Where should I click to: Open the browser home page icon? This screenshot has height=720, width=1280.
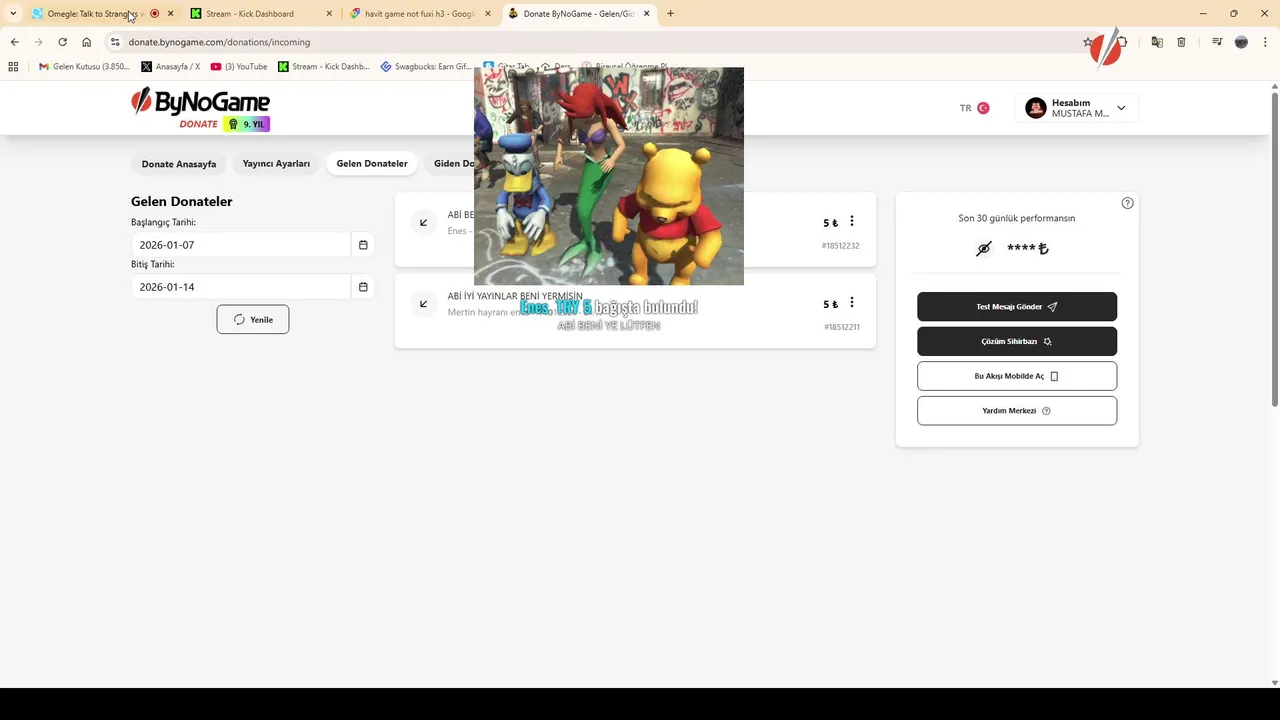pyautogui.click(x=87, y=42)
